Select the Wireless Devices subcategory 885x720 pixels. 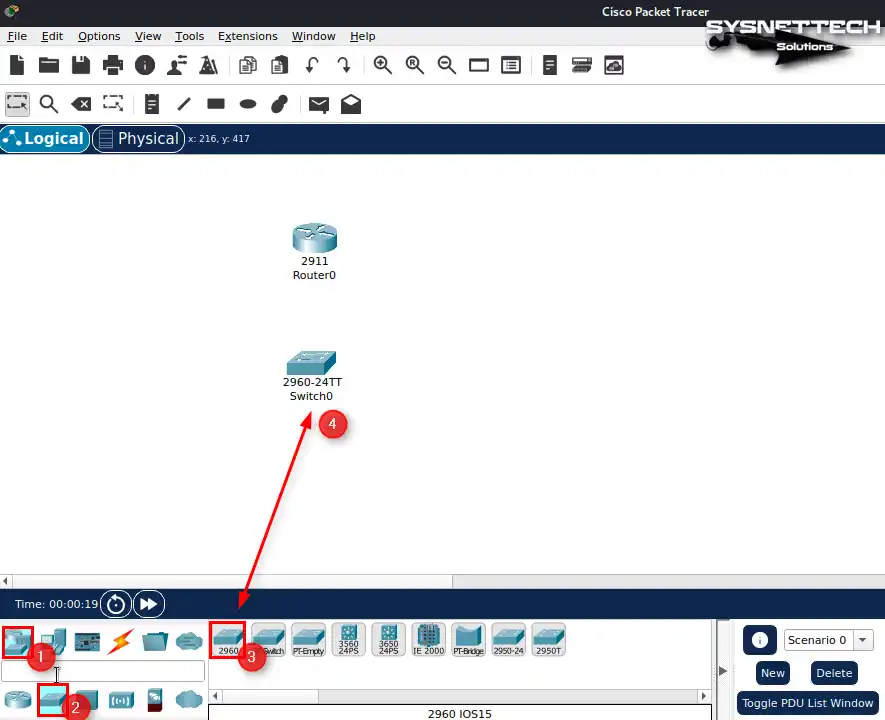point(121,700)
